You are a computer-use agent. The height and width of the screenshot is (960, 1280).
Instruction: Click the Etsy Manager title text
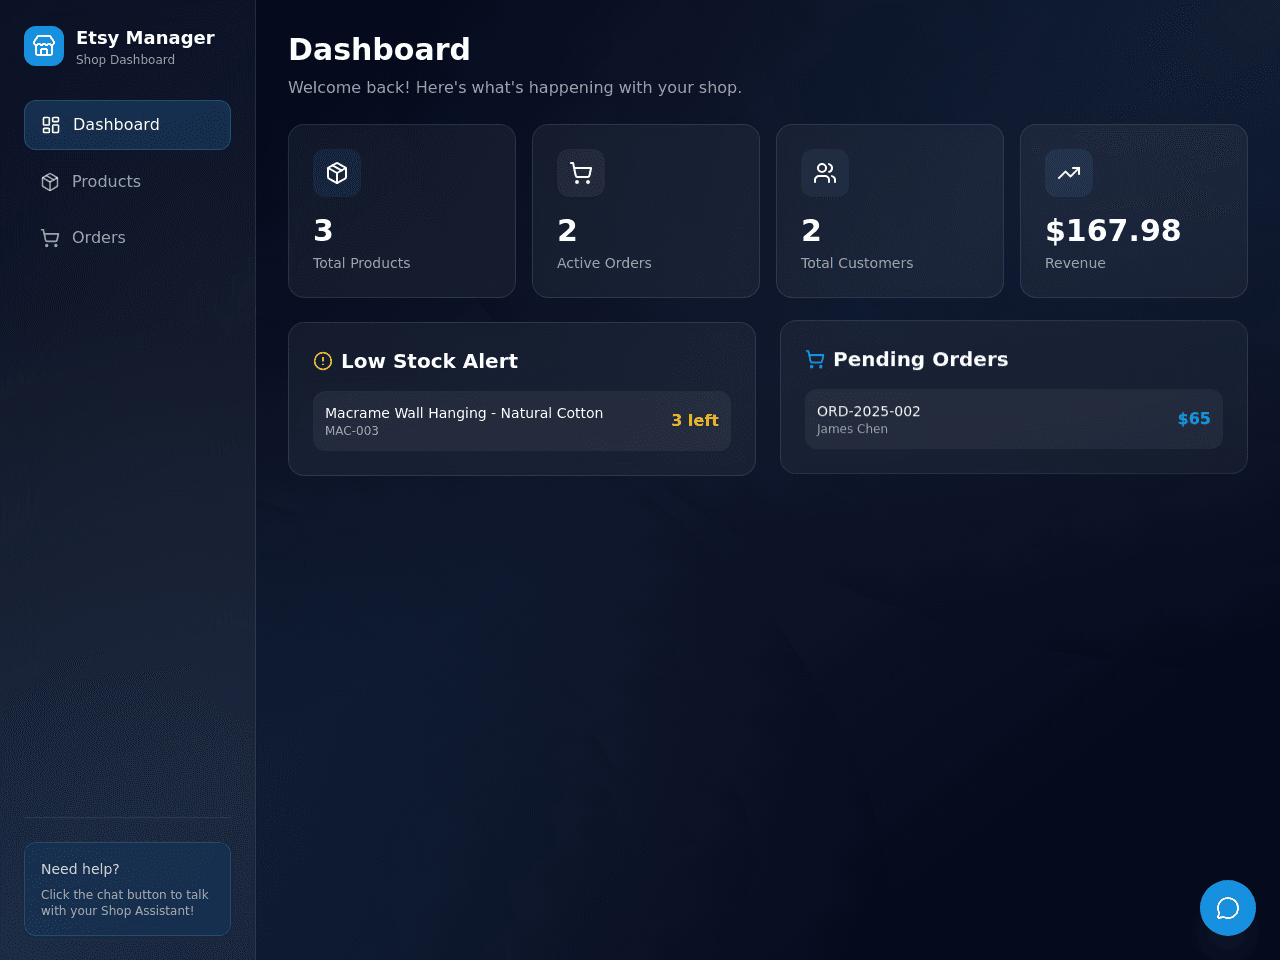145,38
